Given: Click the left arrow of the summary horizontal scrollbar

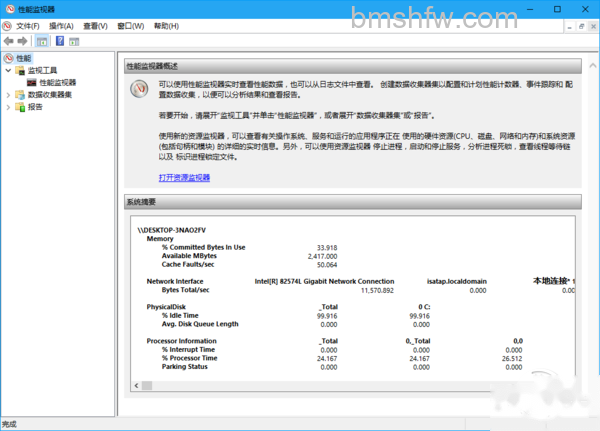Looking at the screenshot, I should (137, 385).
